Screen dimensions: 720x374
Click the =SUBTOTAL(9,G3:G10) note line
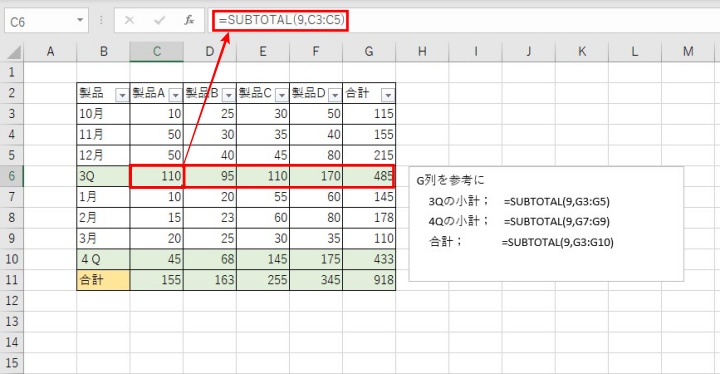pyautogui.click(x=557, y=242)
